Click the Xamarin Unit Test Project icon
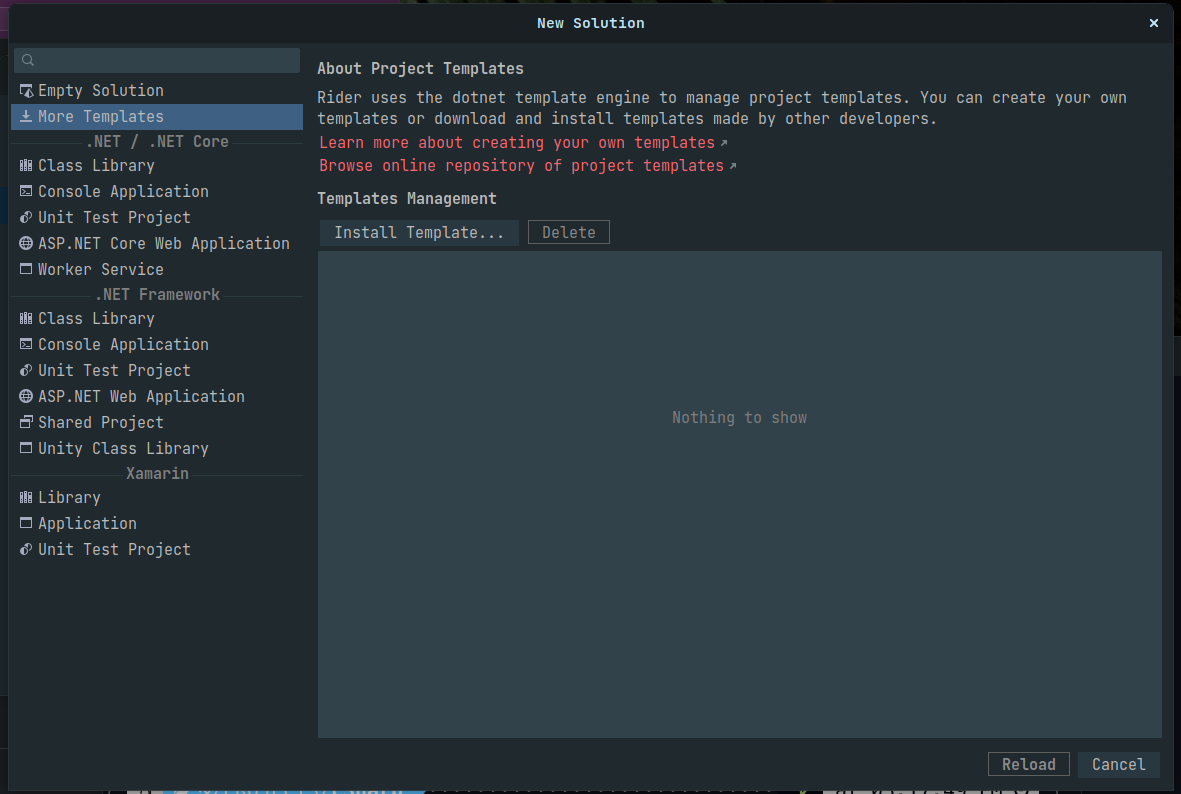Viewport: 1181px width, 794px height. [x=26, y=549]
